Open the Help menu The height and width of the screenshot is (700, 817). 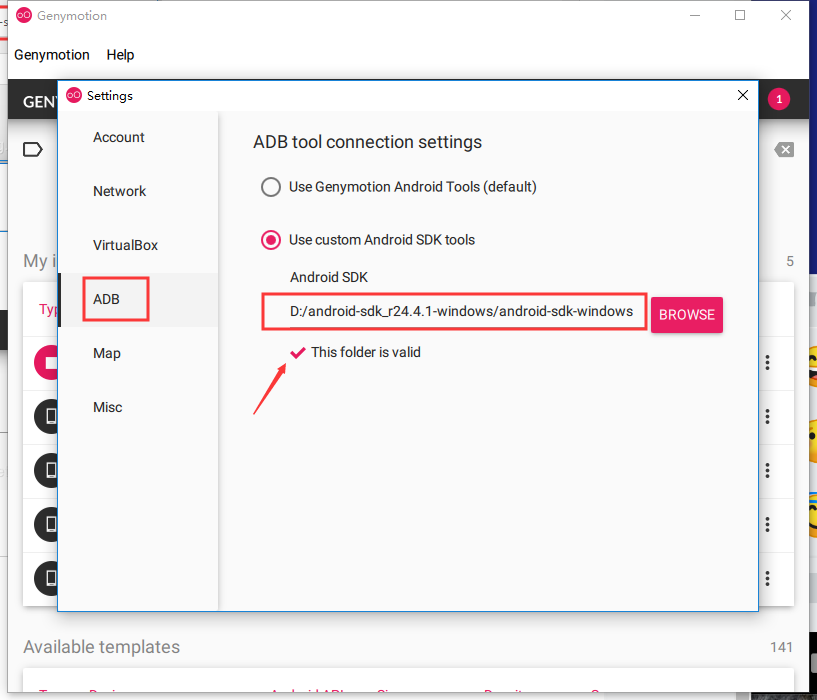click(120, 55)
